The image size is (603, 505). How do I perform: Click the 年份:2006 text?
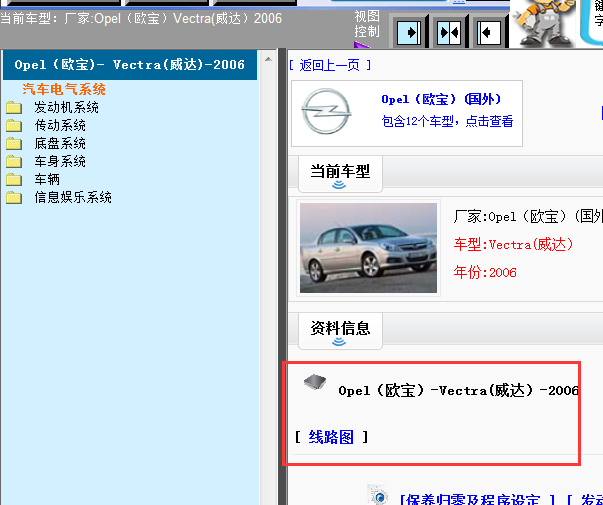coord(485,273)
